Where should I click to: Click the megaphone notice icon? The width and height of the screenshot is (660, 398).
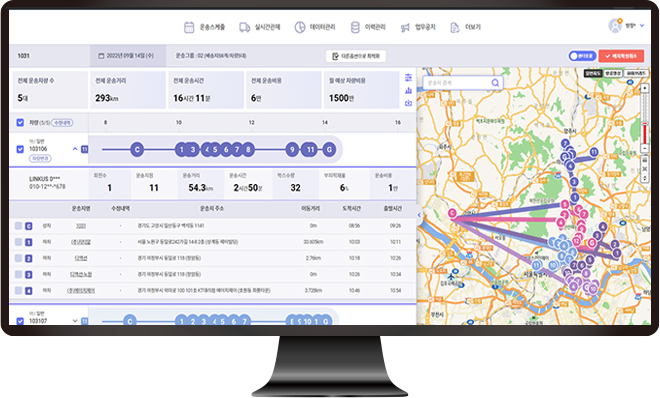405,28
